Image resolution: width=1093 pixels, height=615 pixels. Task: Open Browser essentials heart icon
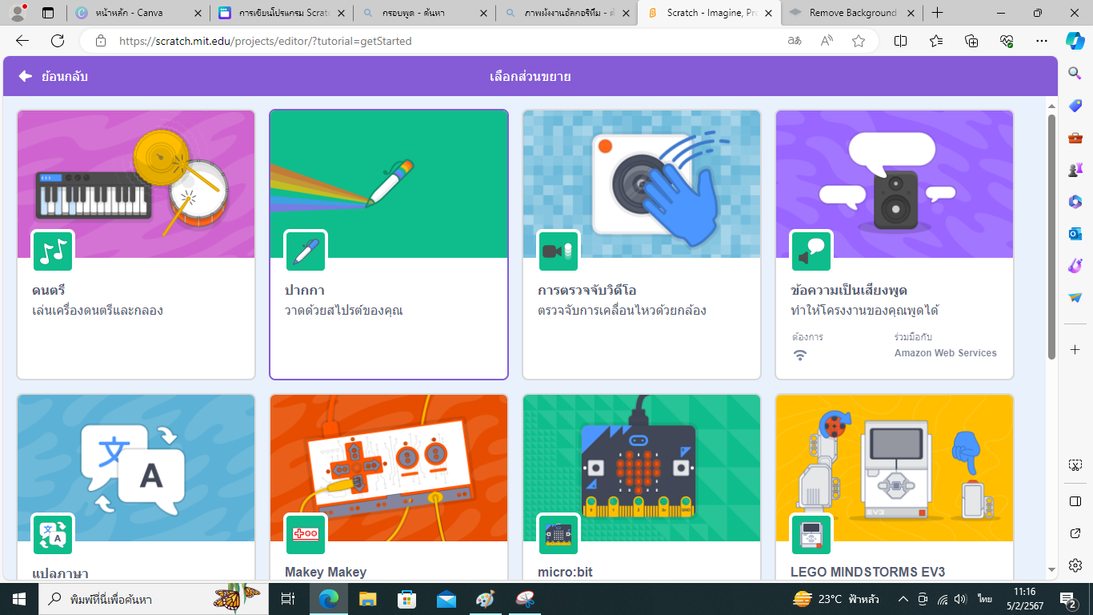[1007, 41]
